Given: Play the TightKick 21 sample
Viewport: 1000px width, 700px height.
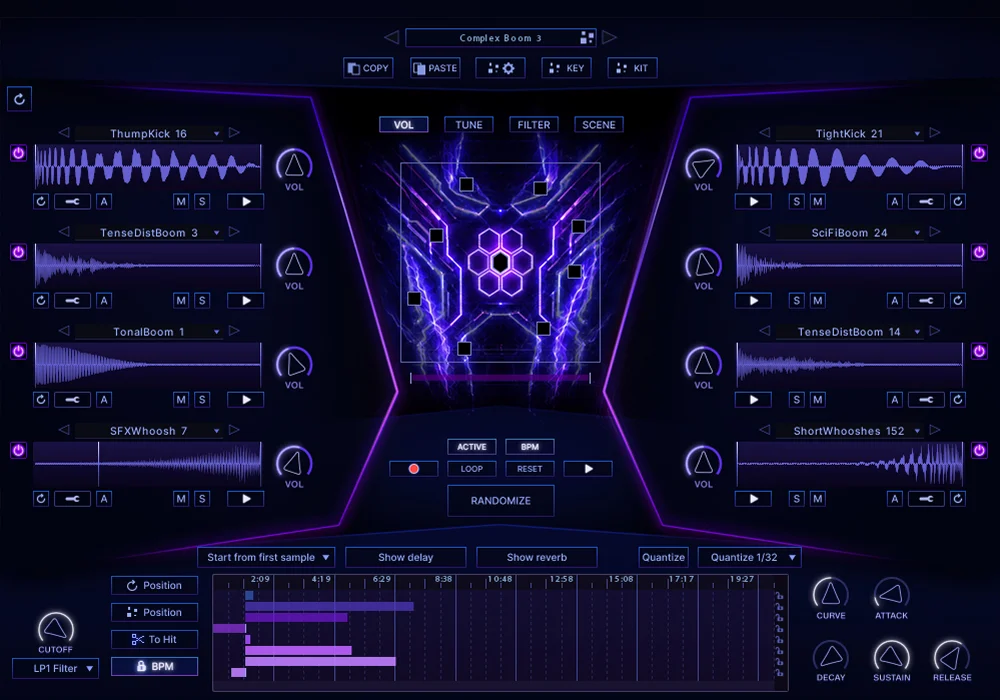Looking at the screenshot, I should point(753,201).
